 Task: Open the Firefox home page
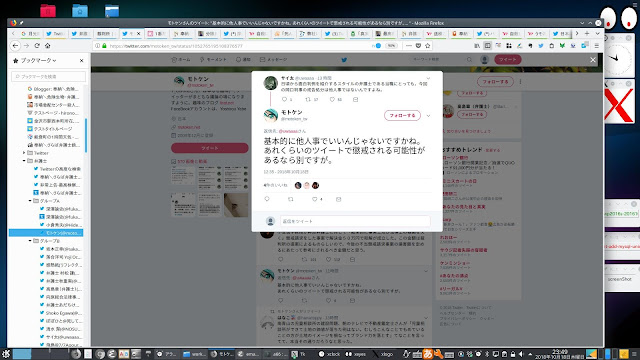[47, 46]
